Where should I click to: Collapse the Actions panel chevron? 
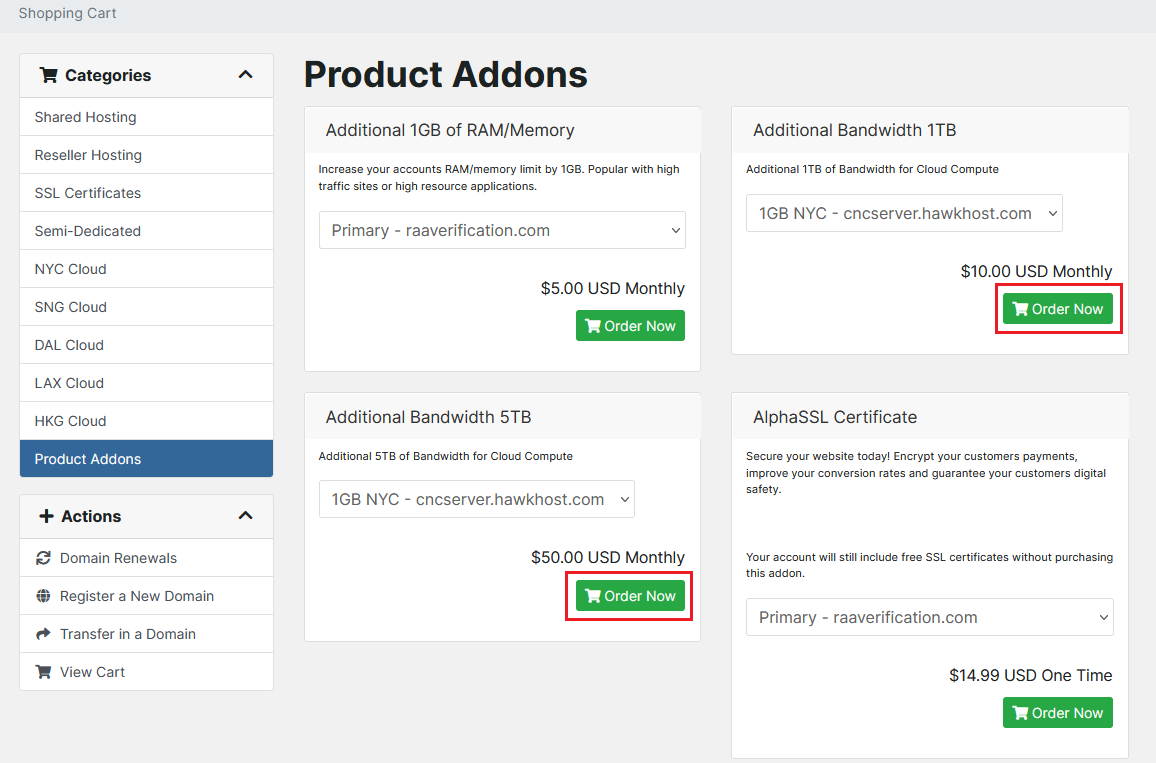coord(245,516)
